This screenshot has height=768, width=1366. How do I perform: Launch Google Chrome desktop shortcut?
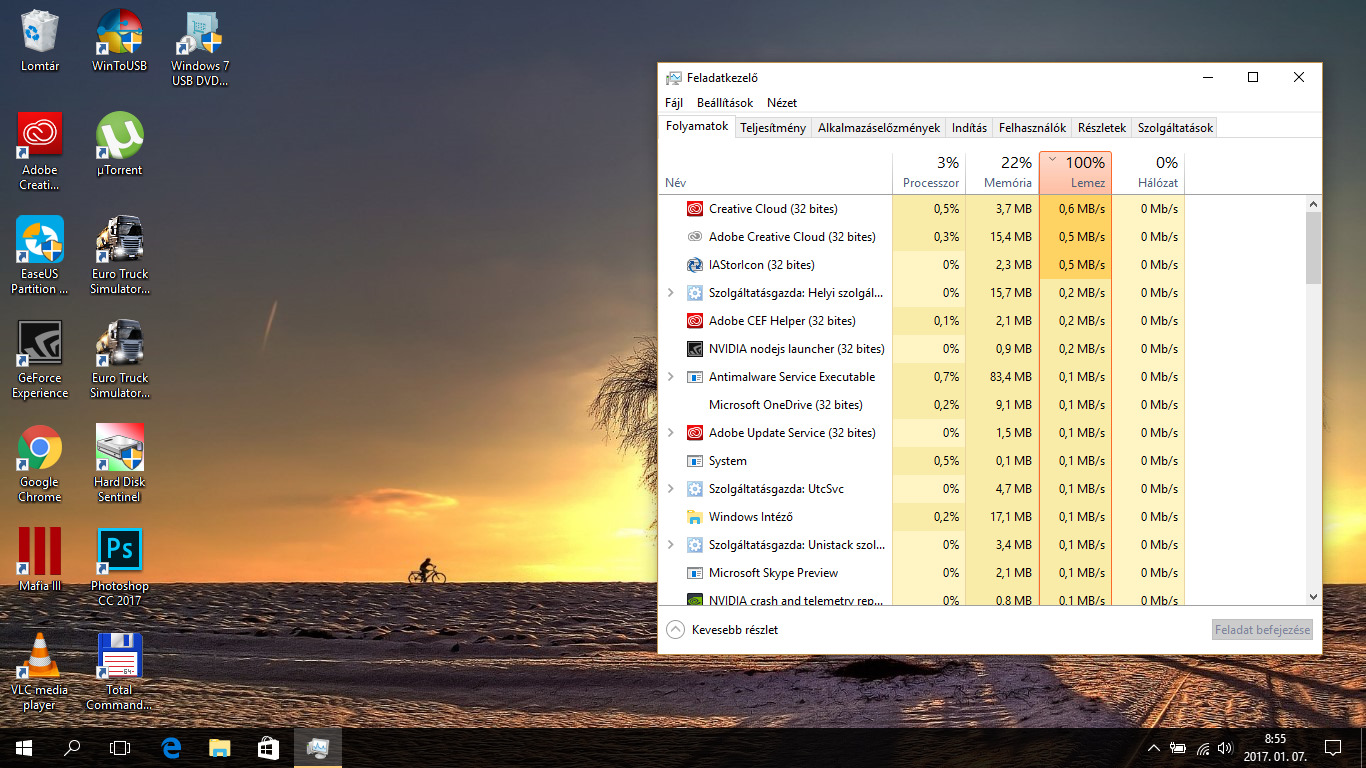(x=40, y=463)
